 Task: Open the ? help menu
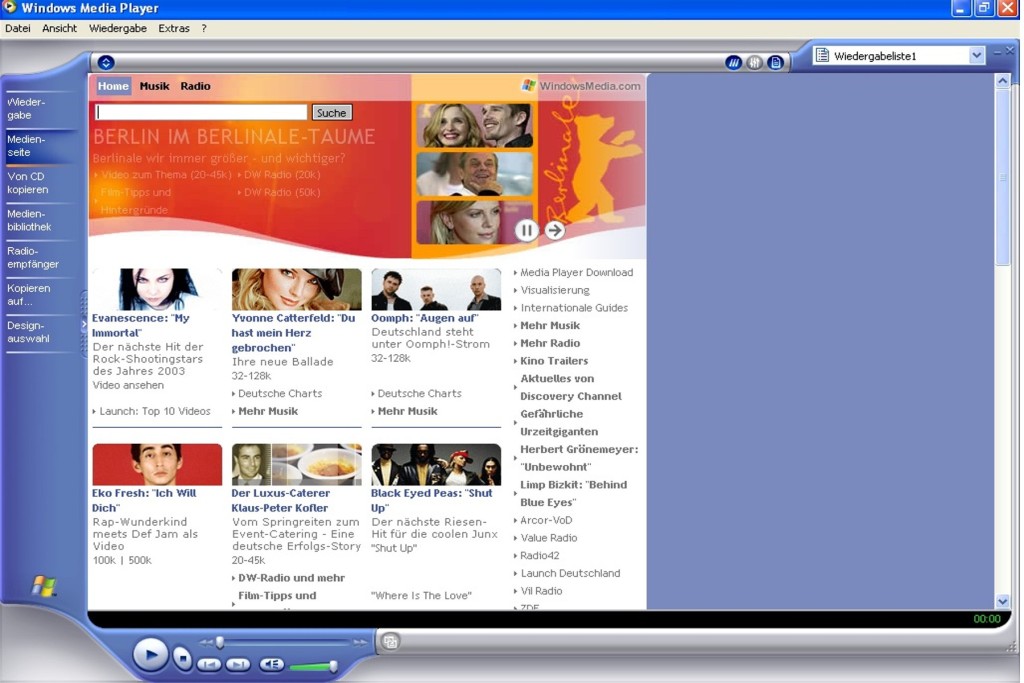[x=204, y=28]
